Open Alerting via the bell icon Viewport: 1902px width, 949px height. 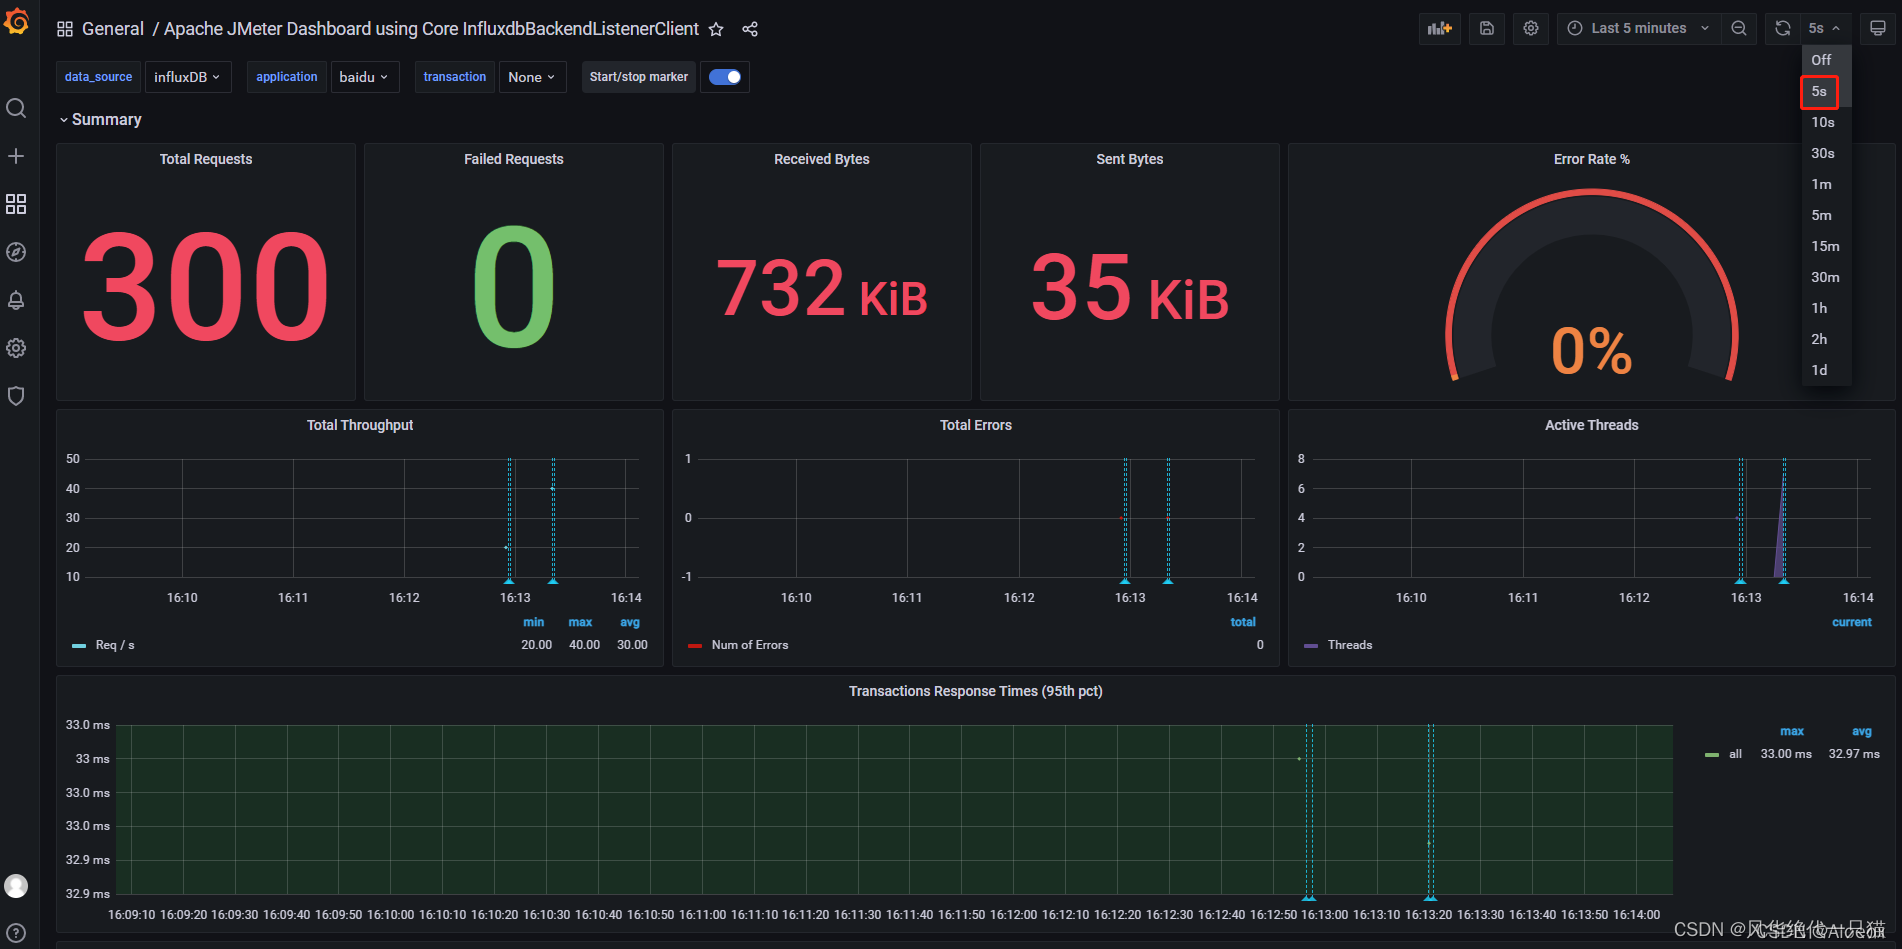pyautogui.click(x=16, y=300)
